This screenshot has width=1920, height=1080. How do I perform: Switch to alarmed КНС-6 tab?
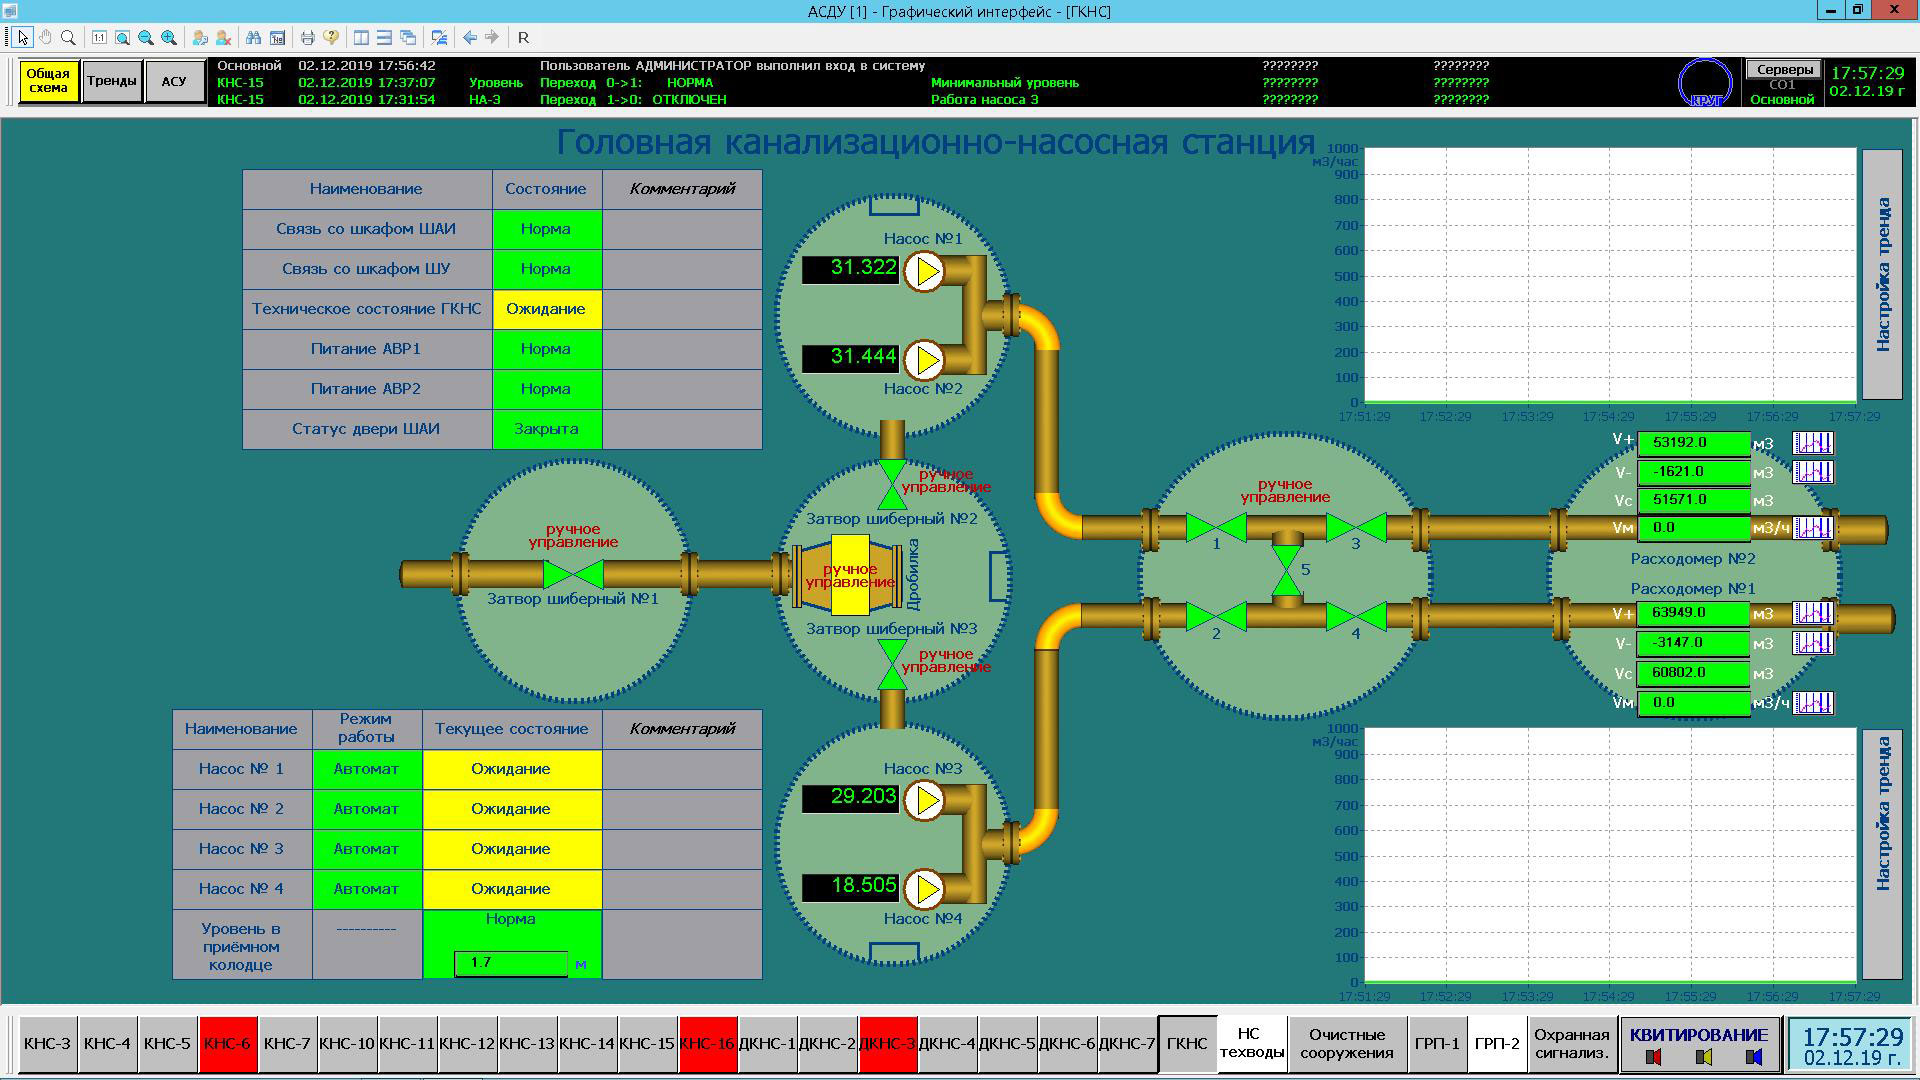pos(228,1044)
